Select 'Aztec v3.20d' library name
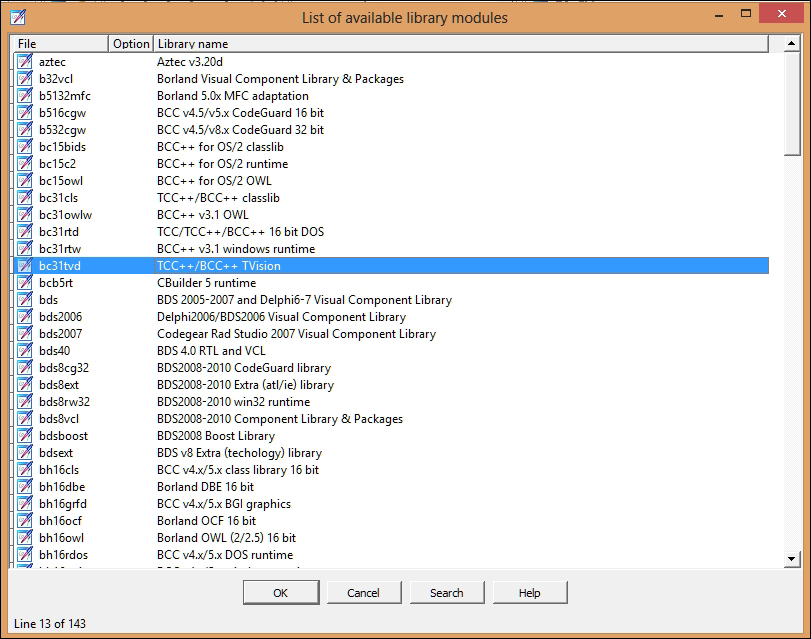Image resolution: width=811 pixels, height=639 pixels. pyautogui.click(x=190, y=62)
